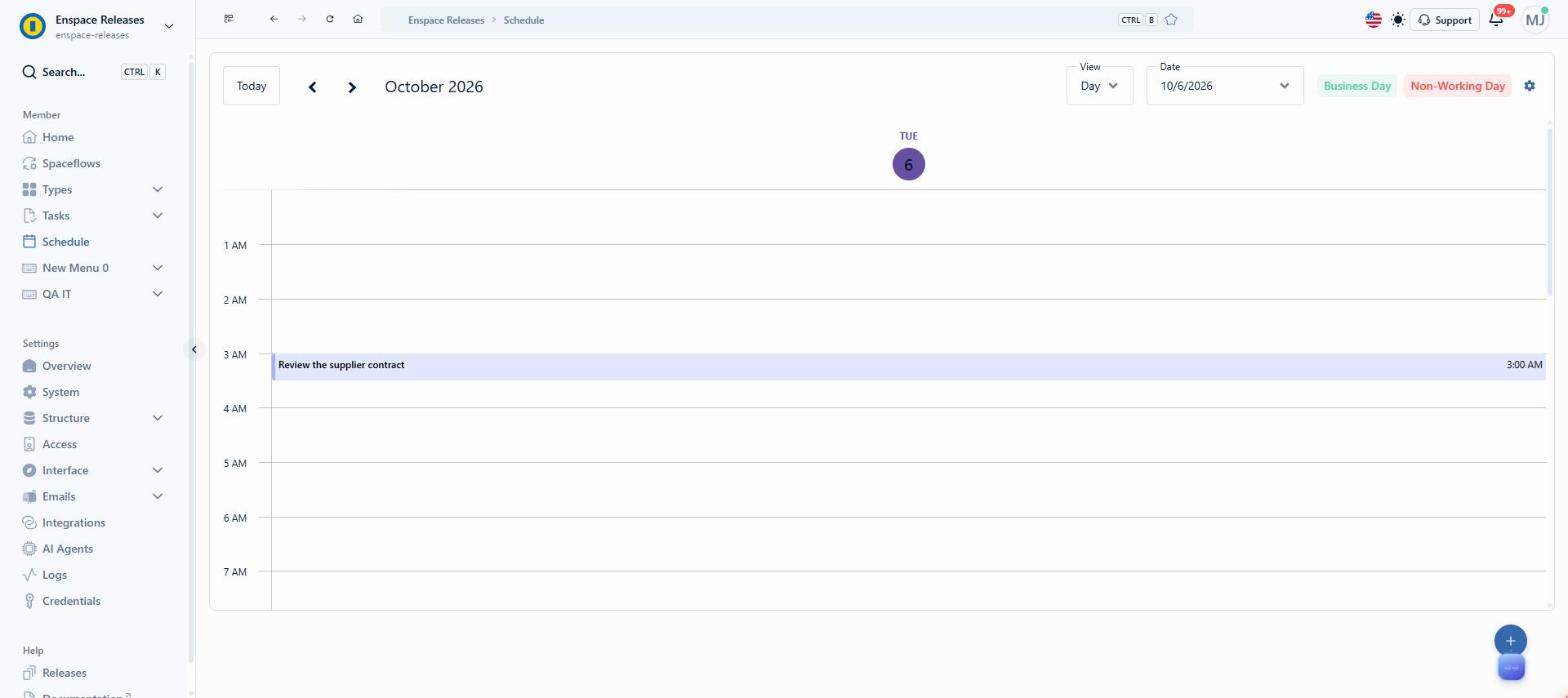Select the Tuesday 6 date circle
The image size is (1568, 698).
[908, 165]
